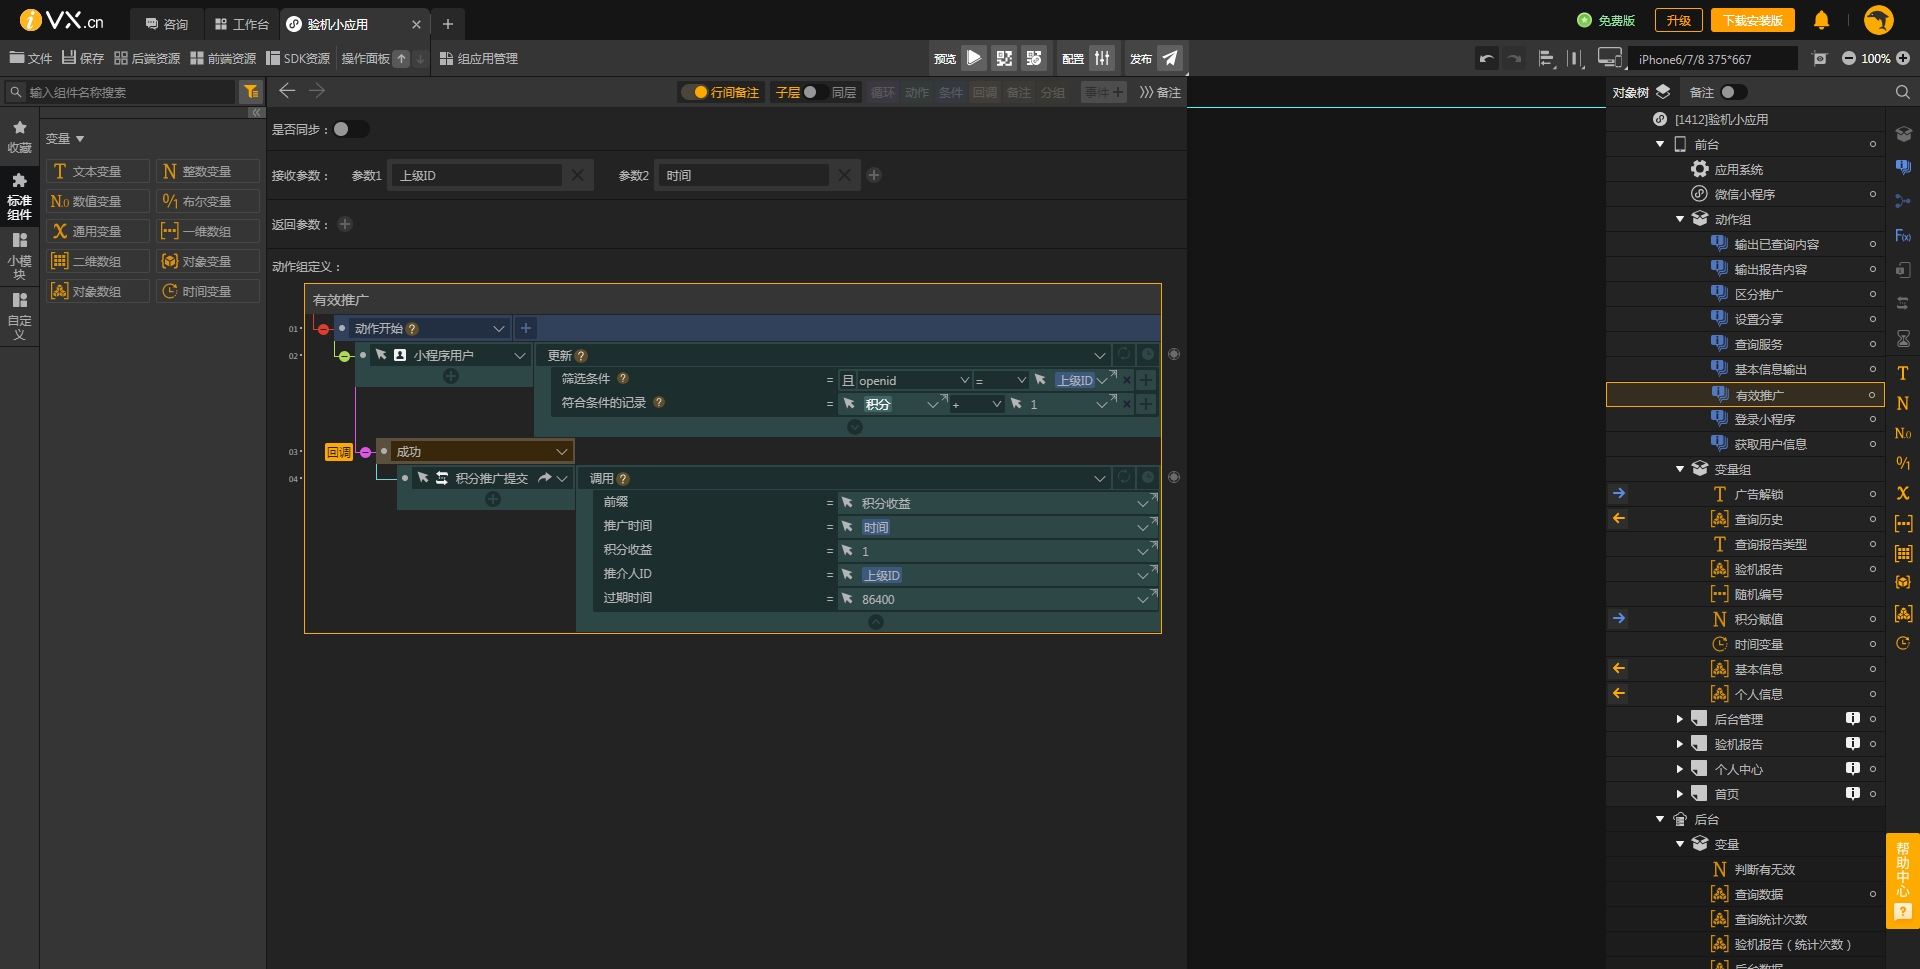
Task: Open the 文件 menu
Action: pos(30,58)
